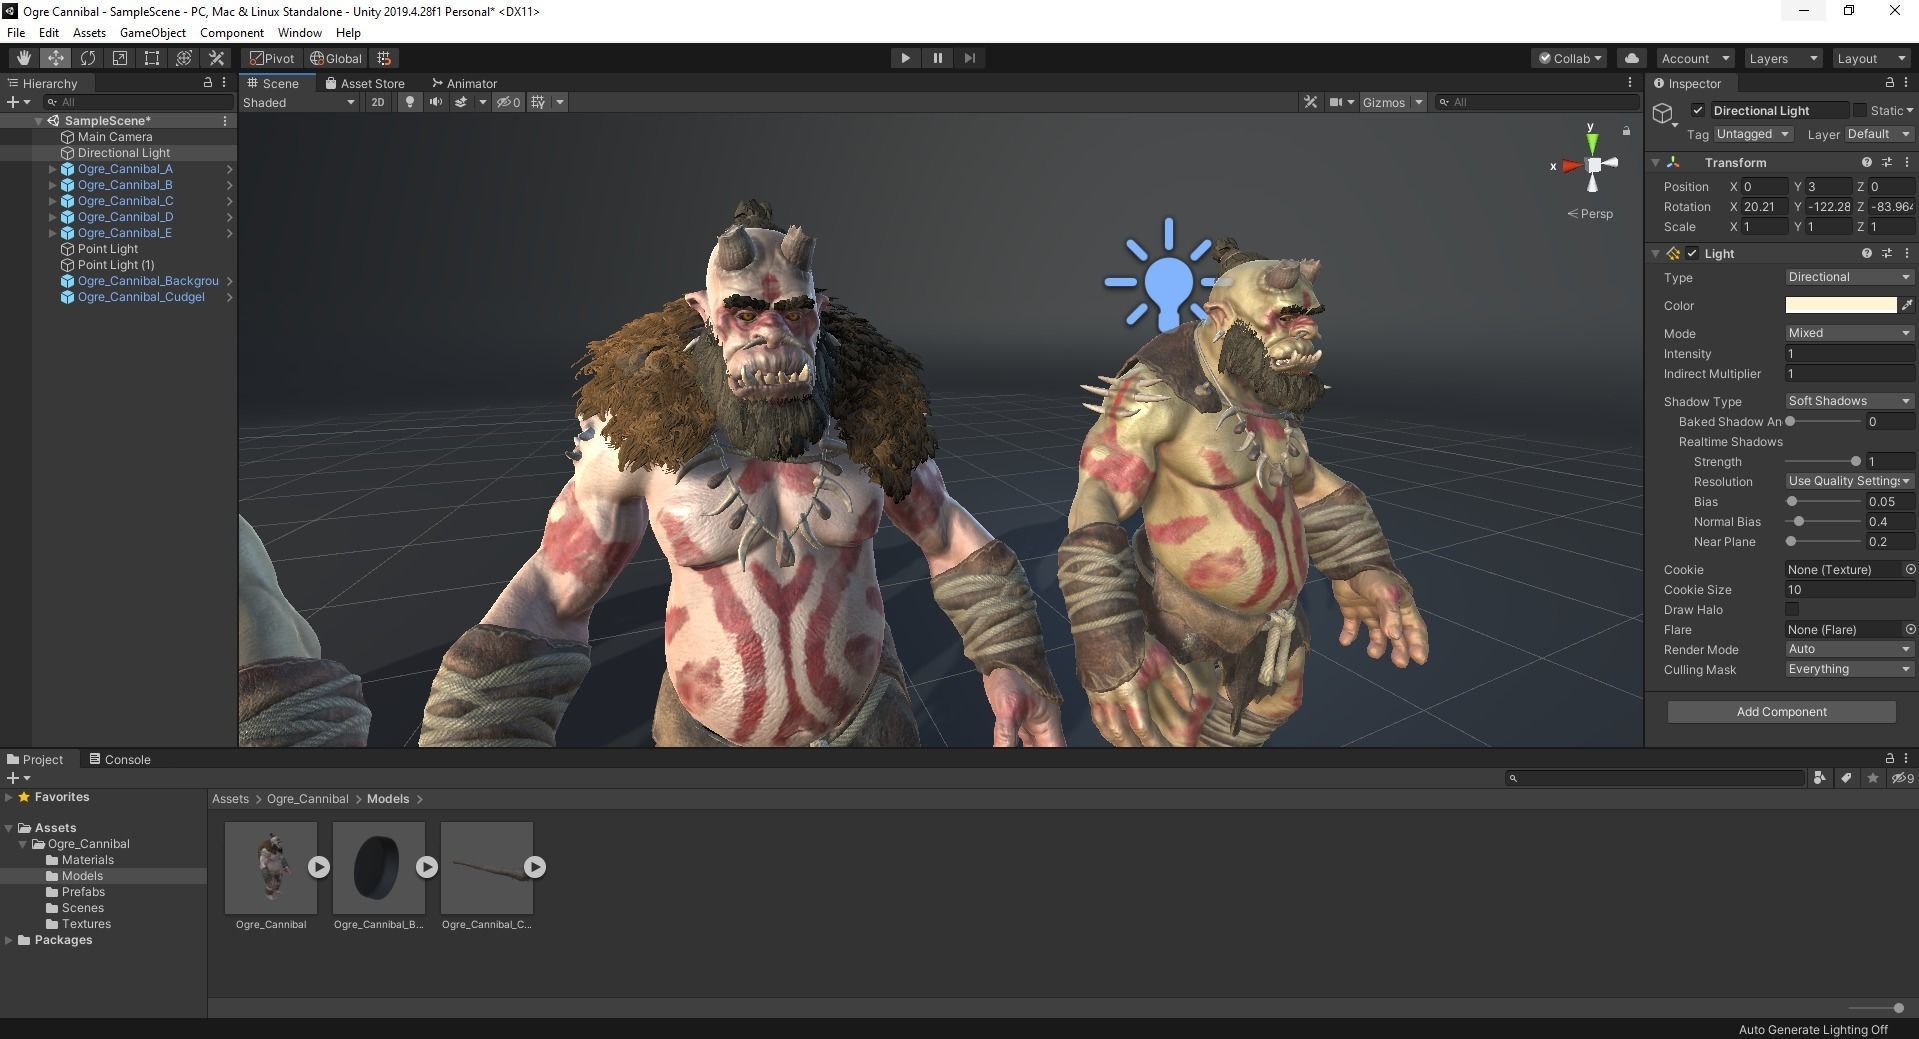Select the Transform tool
The height and width of the screenshot is (1039, 1919).
click(183, 58)
